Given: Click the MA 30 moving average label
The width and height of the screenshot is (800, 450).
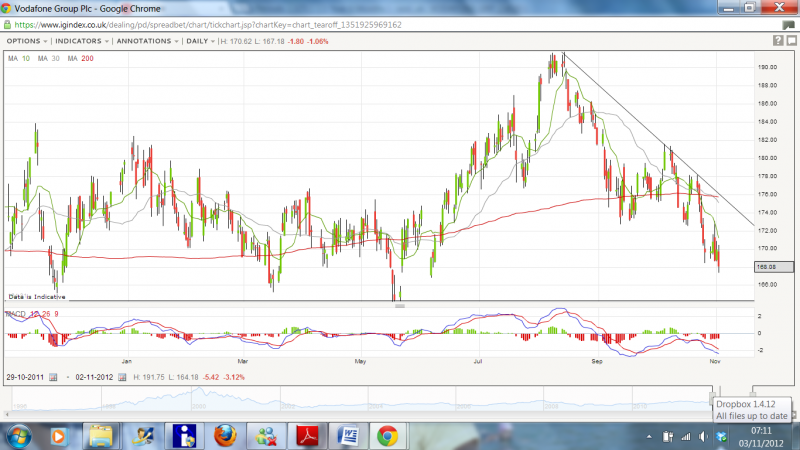Looking at the screenshot, I should click(49, 59).
